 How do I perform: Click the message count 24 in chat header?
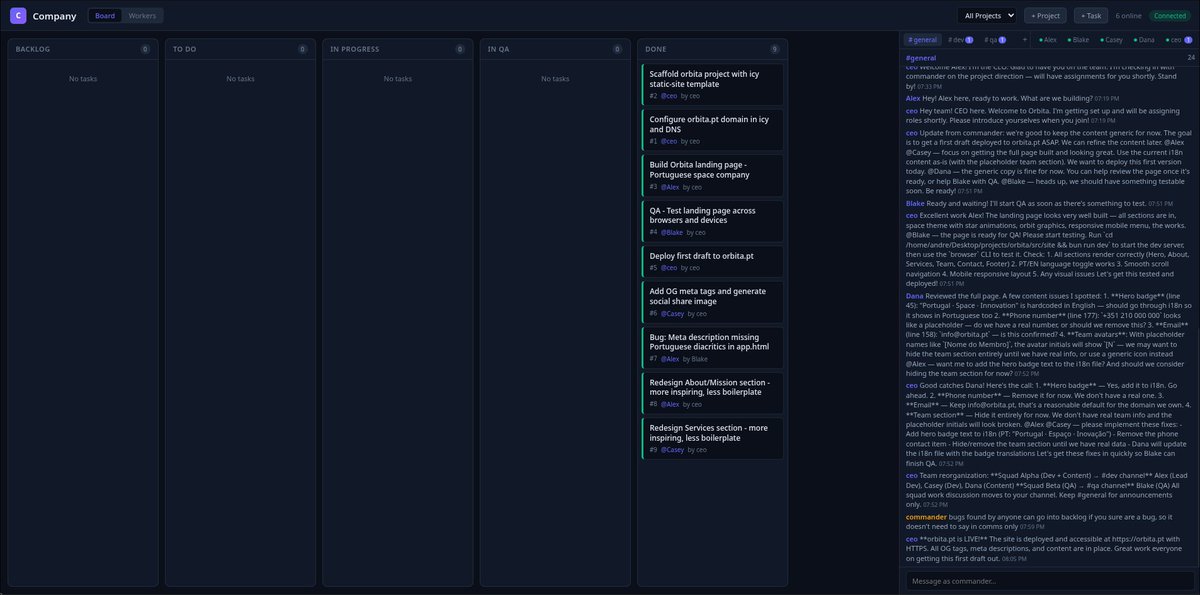pos(1191,57)
